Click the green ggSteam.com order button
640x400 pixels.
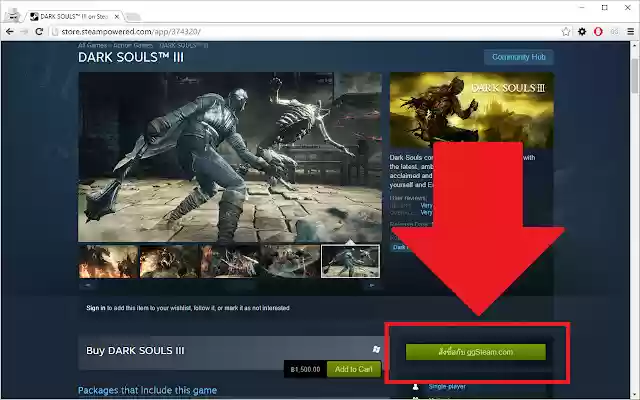coord(476,352)
